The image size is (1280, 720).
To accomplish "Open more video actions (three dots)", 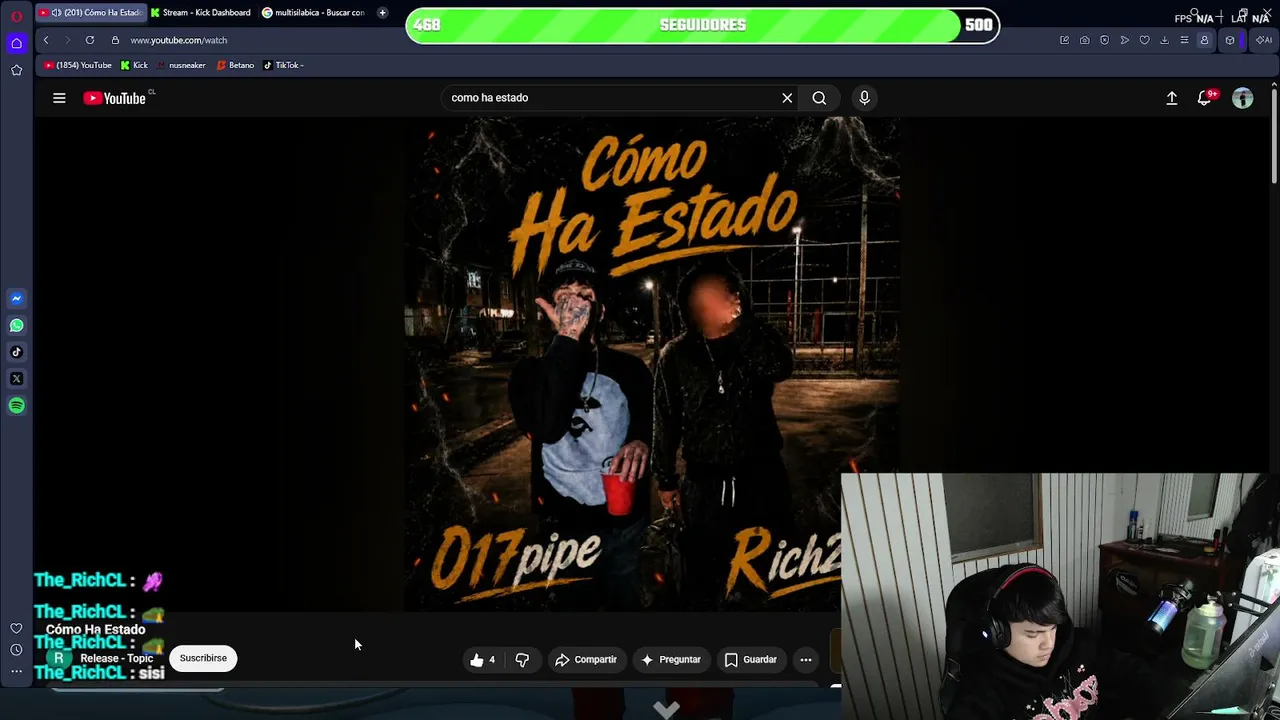I will (806, 660).
